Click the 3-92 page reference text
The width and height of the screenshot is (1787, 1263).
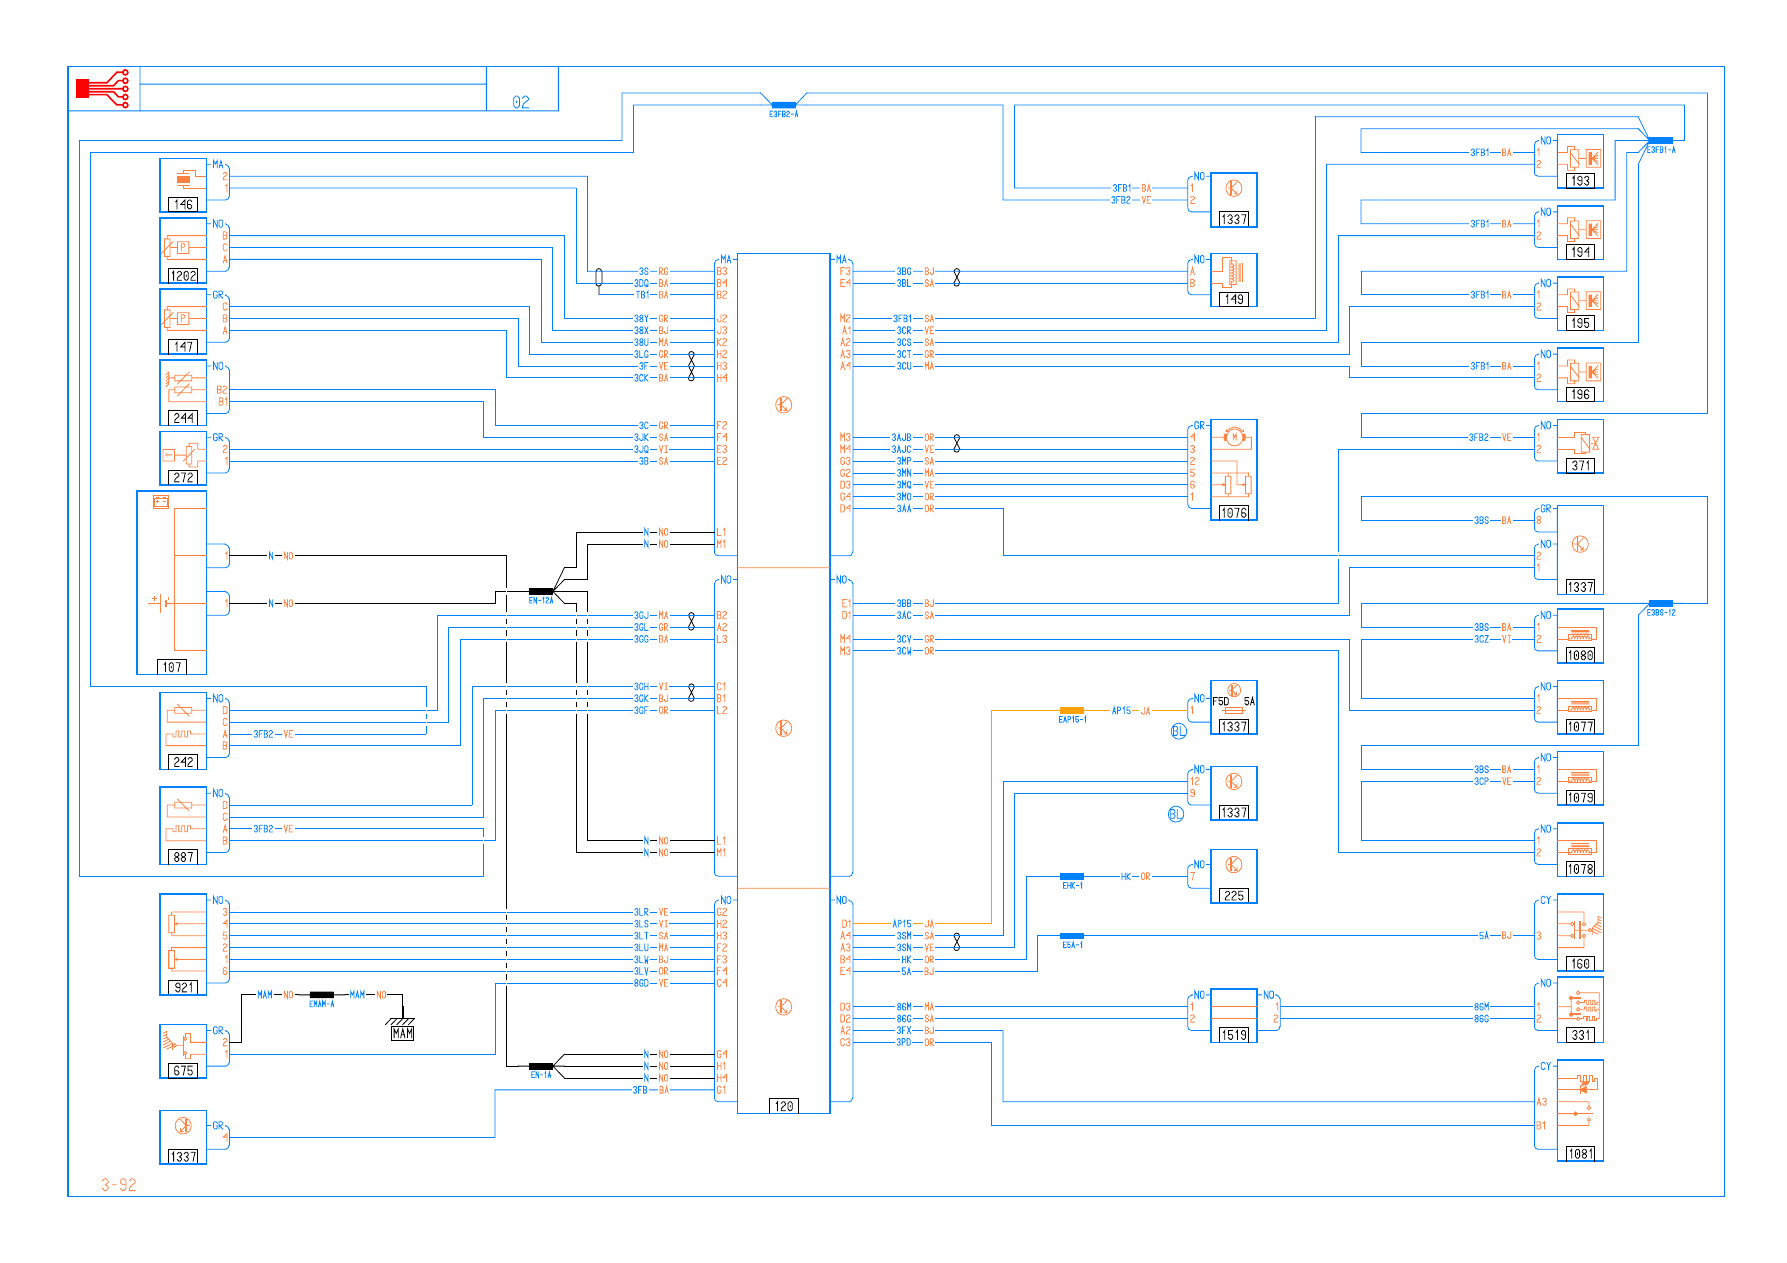tap(118, 1185)
